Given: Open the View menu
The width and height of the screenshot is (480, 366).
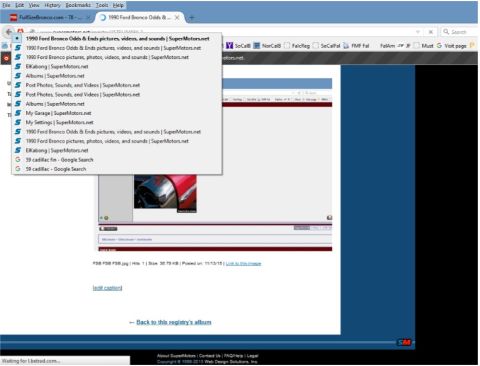Looking at the screenshot, I should click(34, 5).
